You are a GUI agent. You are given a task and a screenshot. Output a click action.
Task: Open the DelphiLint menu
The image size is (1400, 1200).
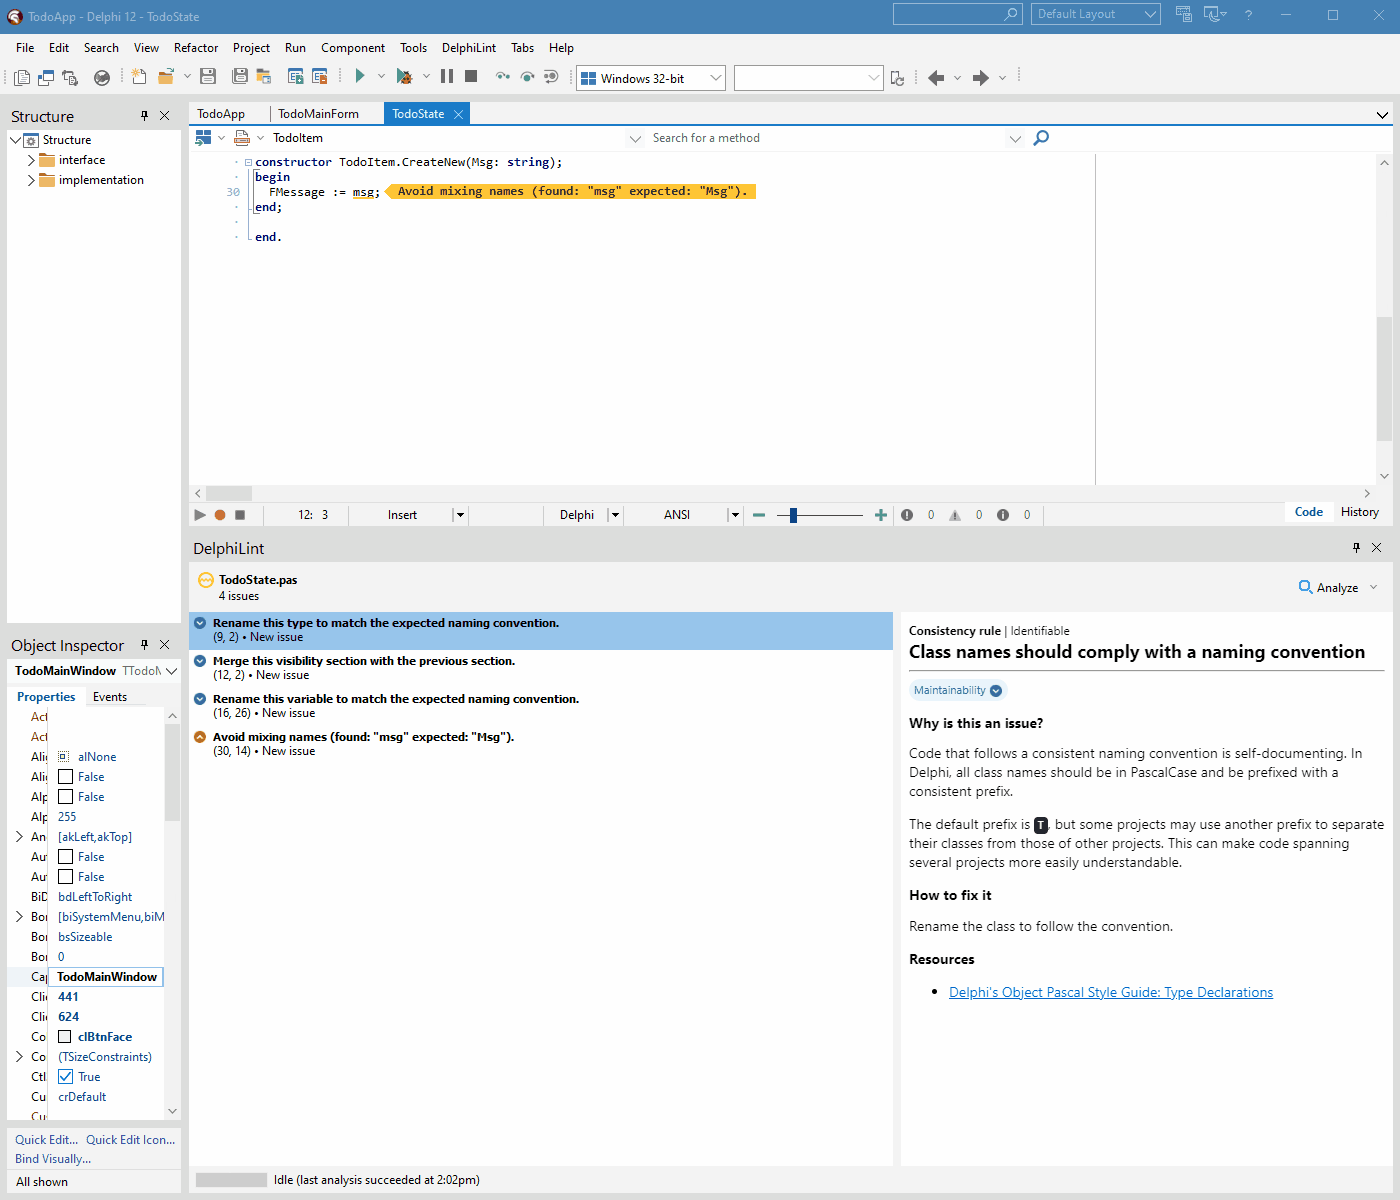pyautogui.click(x=469, y=48)
